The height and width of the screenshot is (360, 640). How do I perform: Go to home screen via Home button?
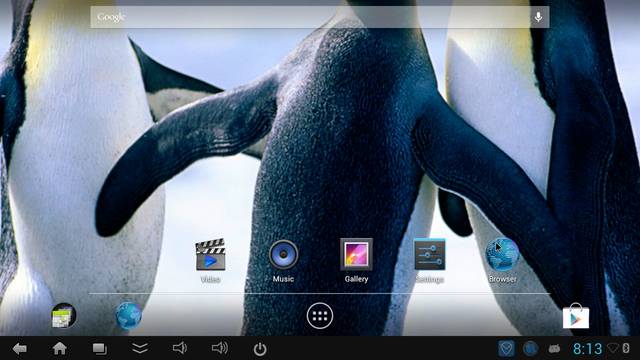pyautogui.click(x=60, y=349)
